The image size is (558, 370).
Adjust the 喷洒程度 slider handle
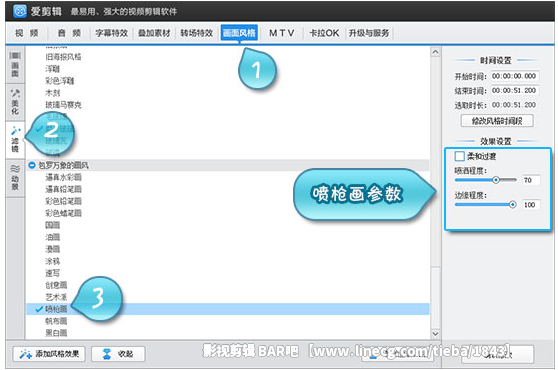click(x=496, y=180)
